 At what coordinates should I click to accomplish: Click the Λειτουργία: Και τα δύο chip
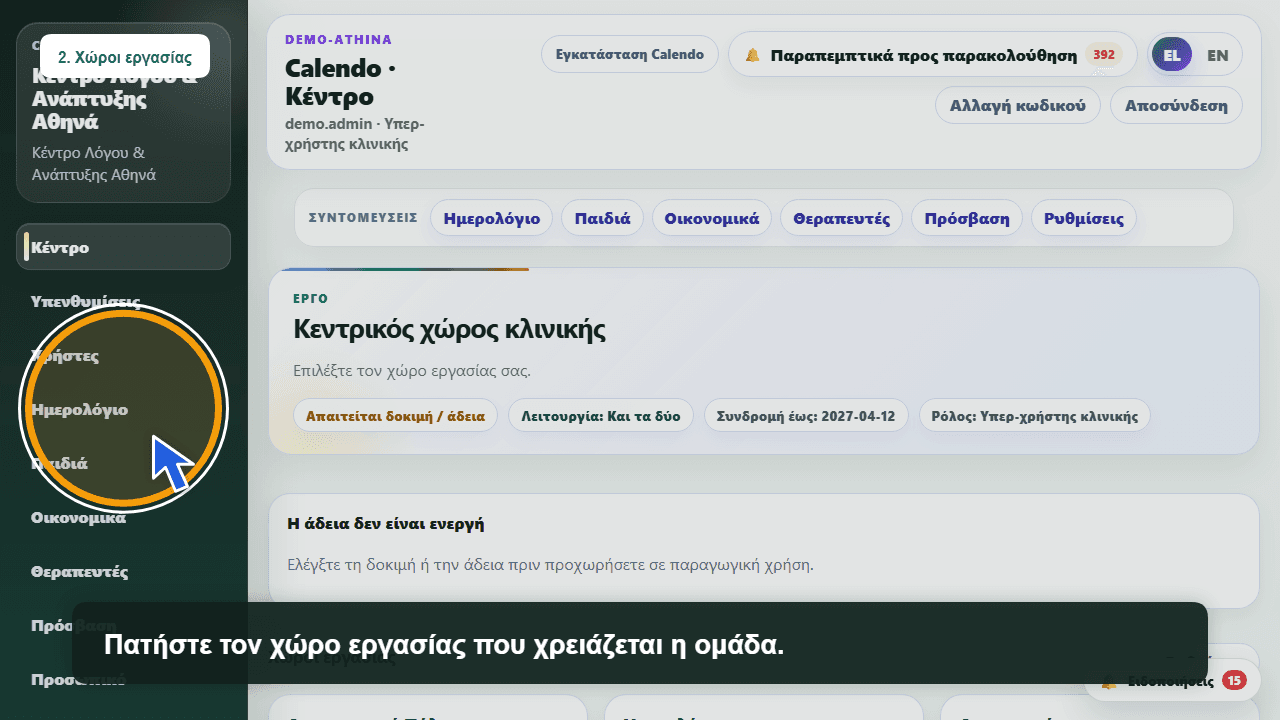(601, 415)
